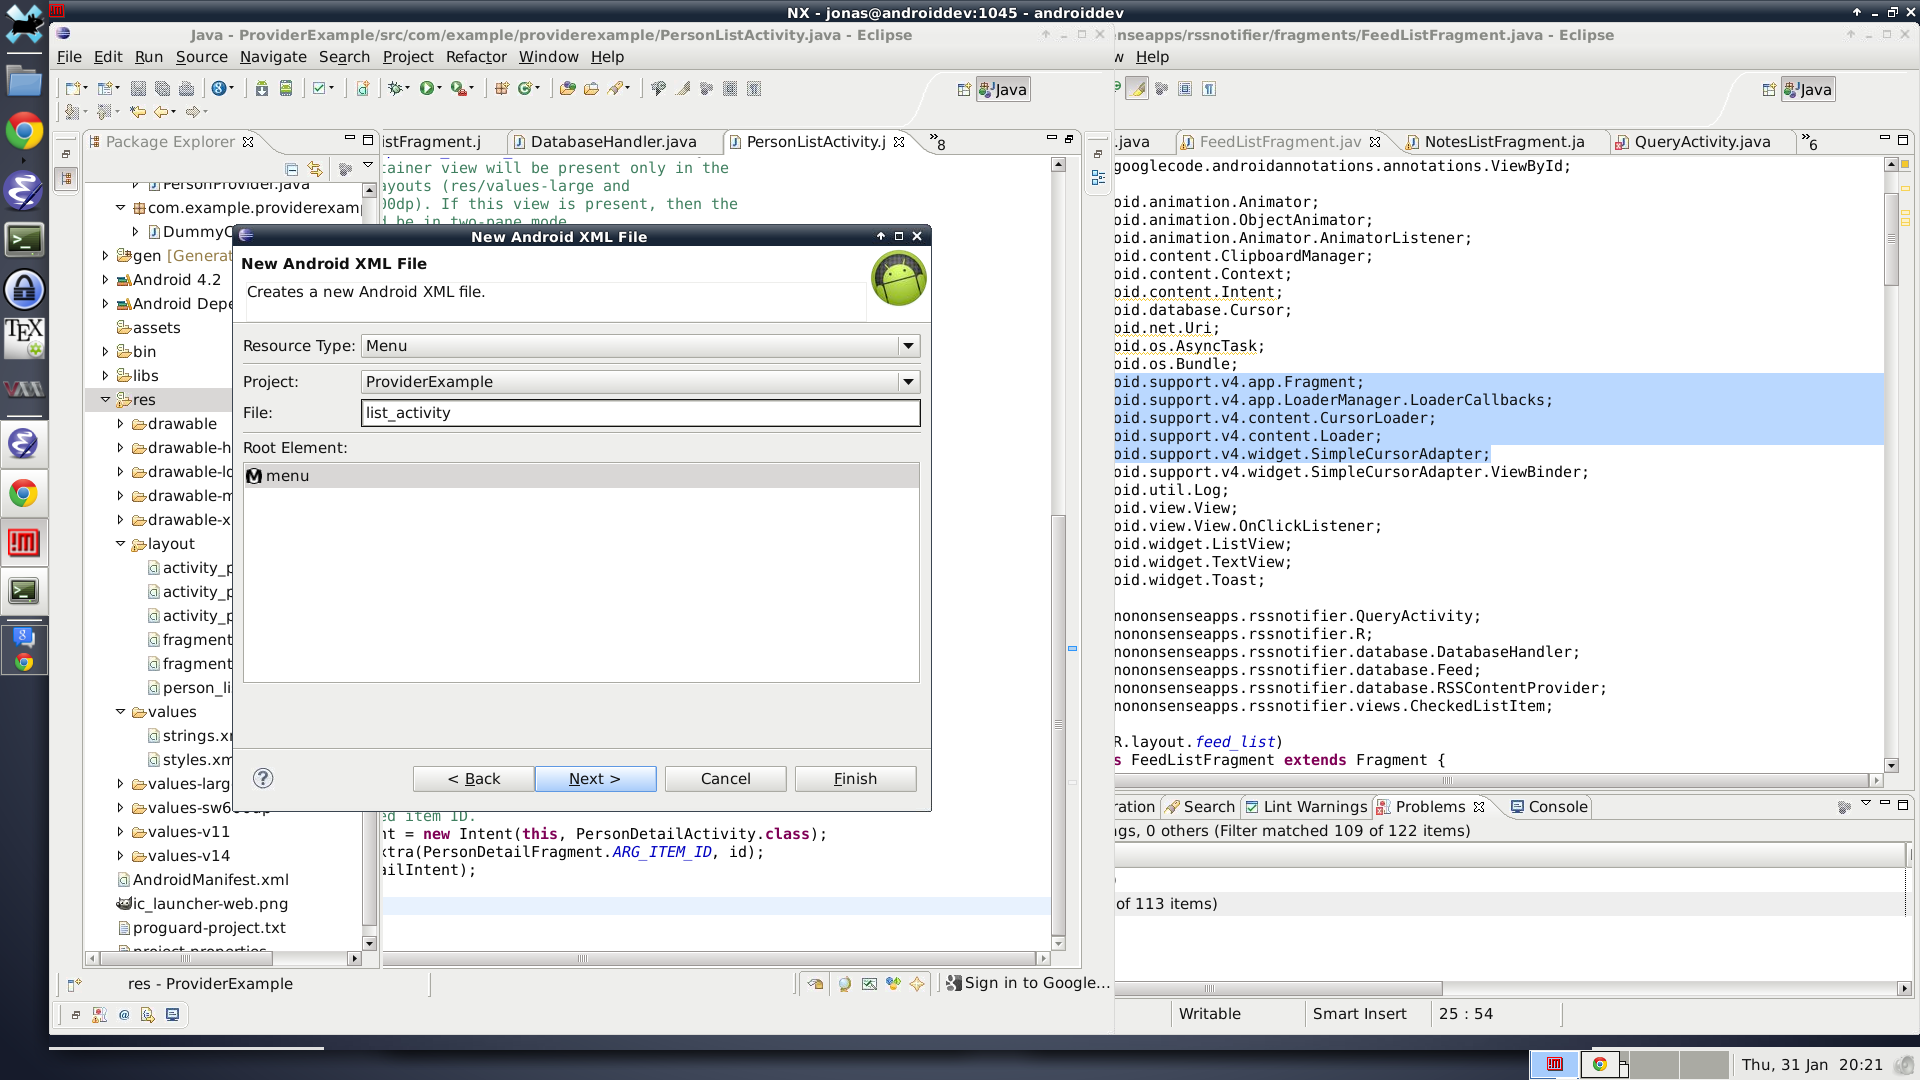This screenshot has width=1920, height=1080.
Task: Open the Resource Type dropdown
Action: click(x=907, y=346)
